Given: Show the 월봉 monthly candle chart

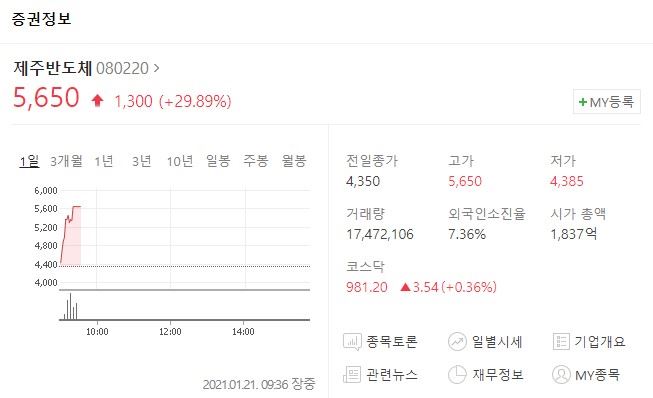Looking at the screenshot, I should [294, 161].
